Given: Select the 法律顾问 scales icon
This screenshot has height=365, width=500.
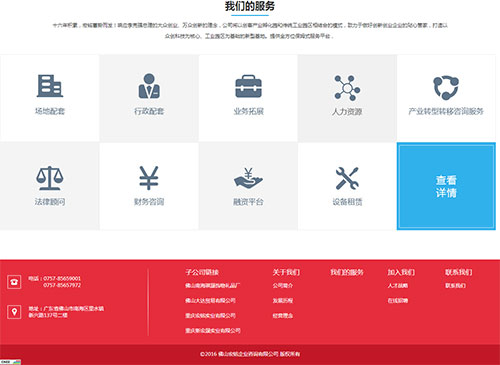Looking at the screenshot, I should pos(50,178).
